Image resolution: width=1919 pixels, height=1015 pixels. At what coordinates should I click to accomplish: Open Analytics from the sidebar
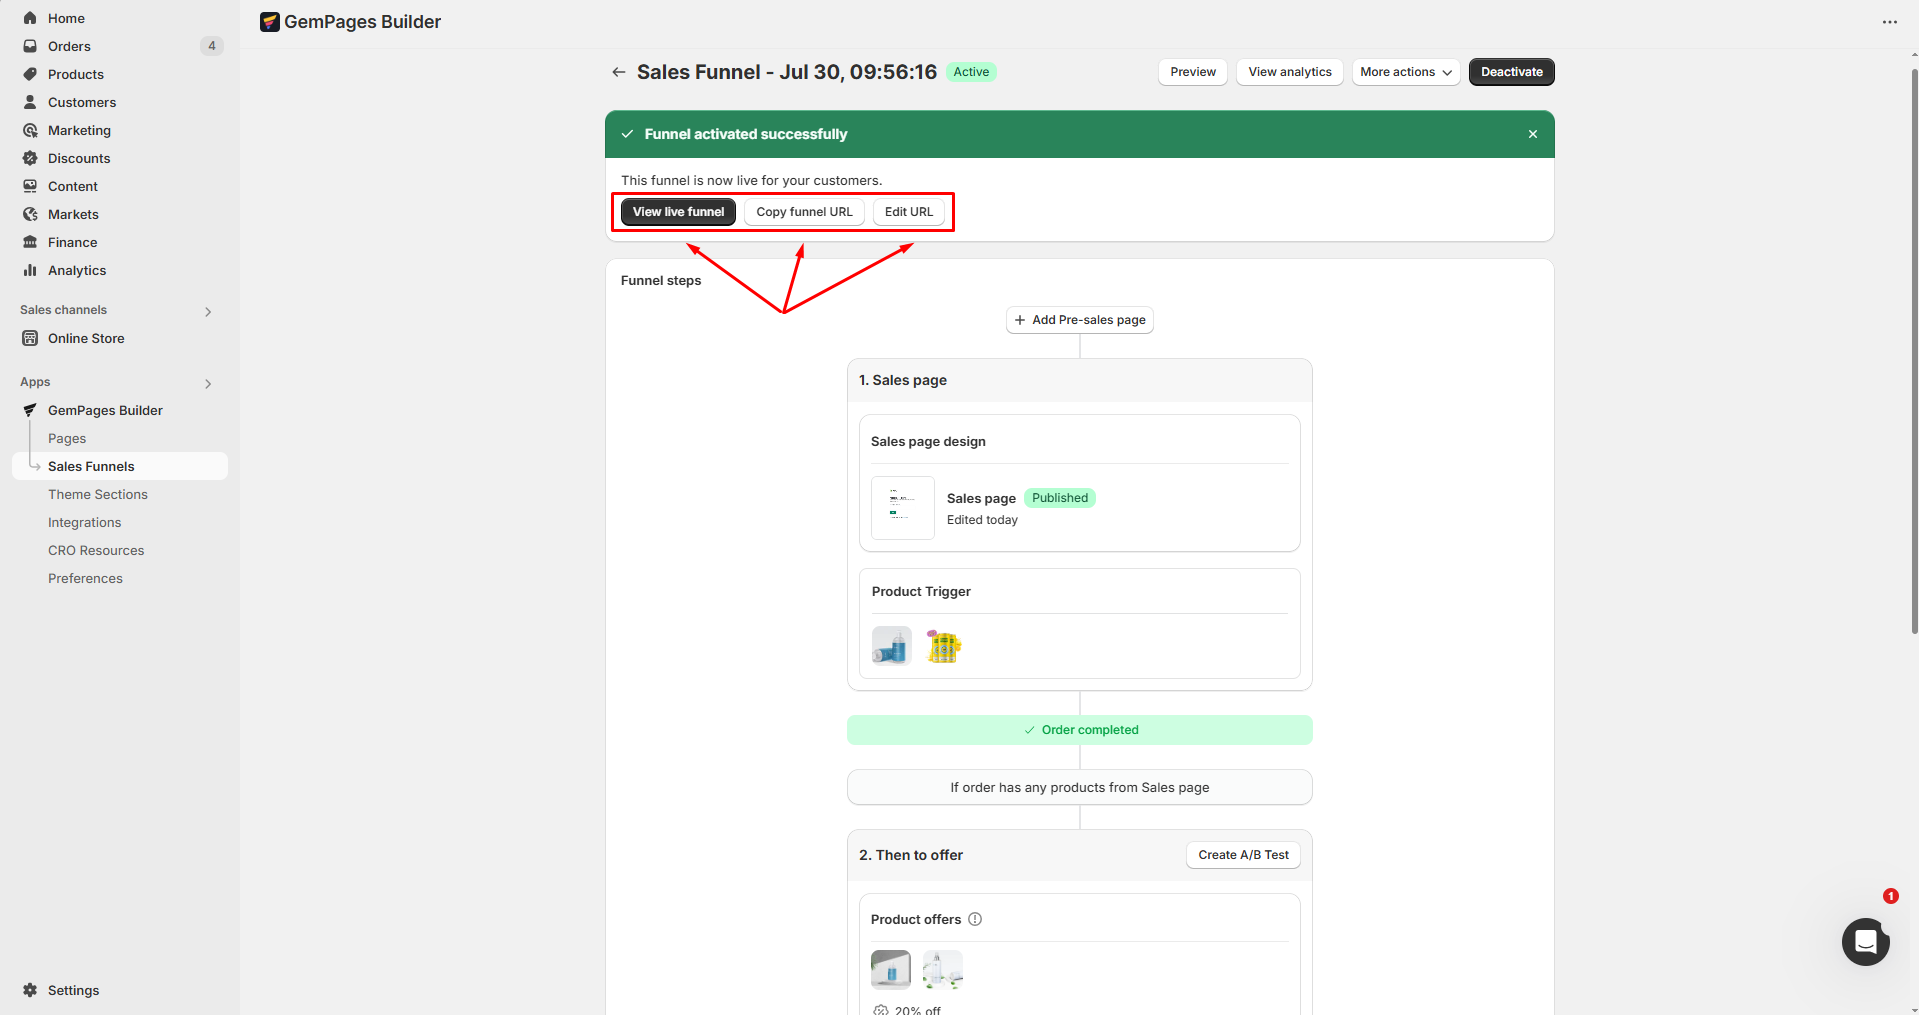(76, 270)
